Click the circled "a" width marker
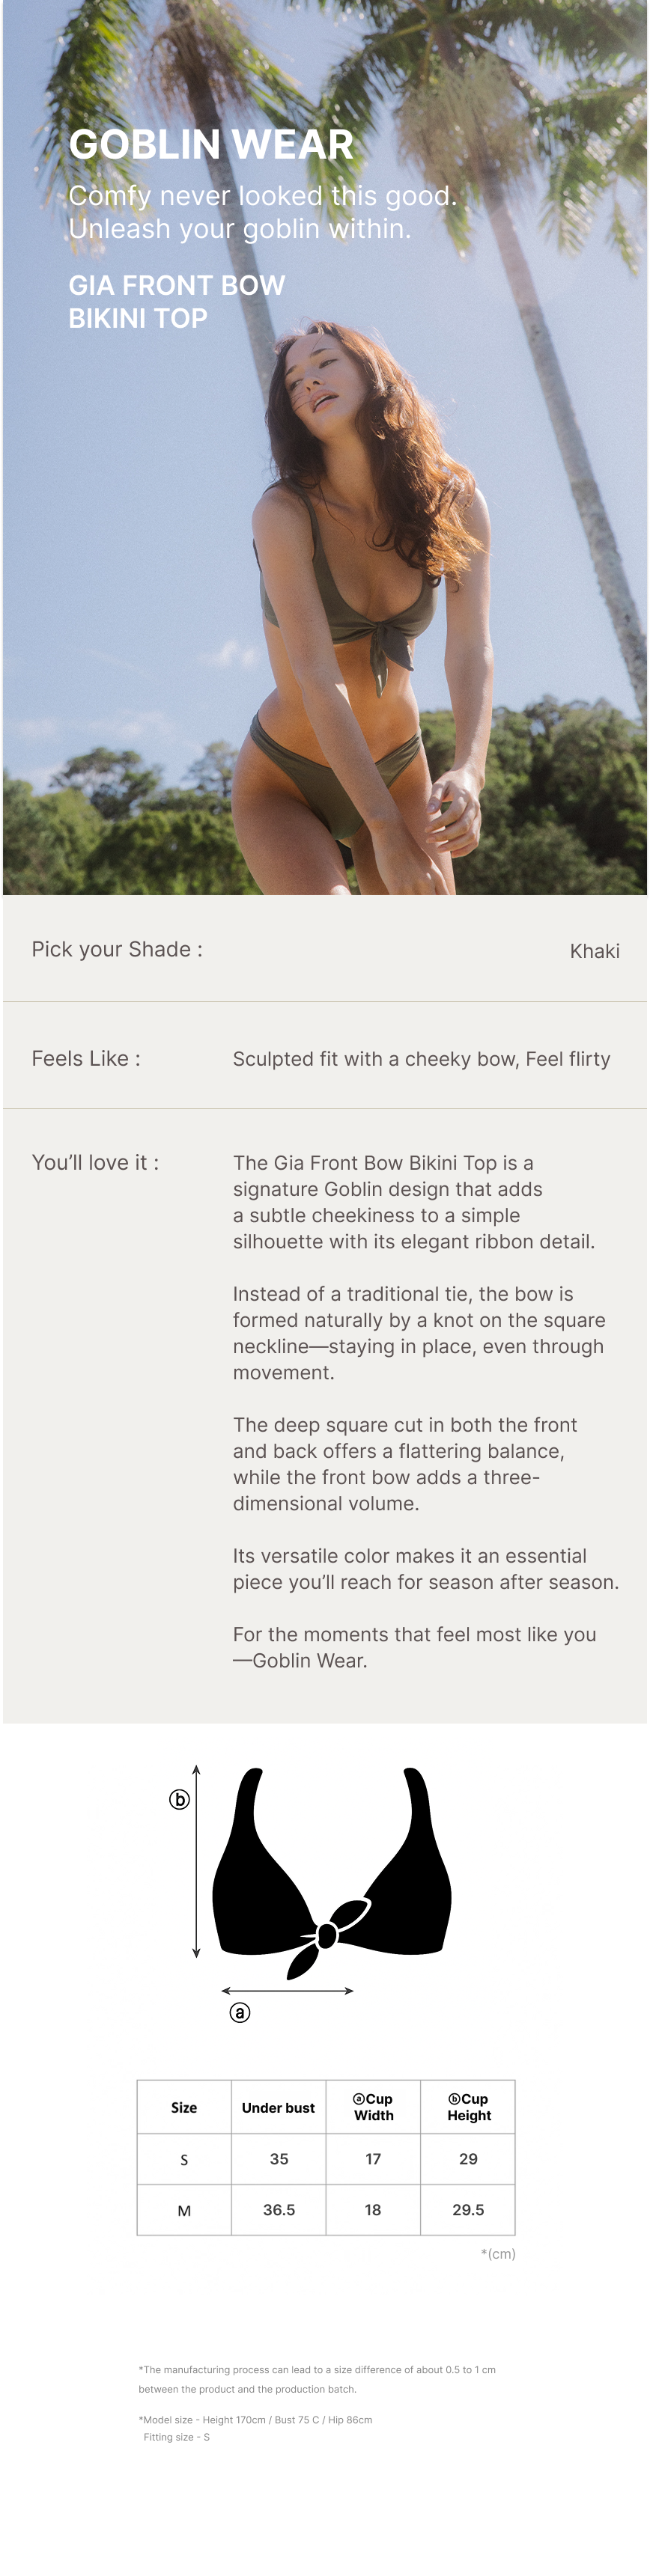This screenshot has width=650, height=2576. pos(240,2013)
